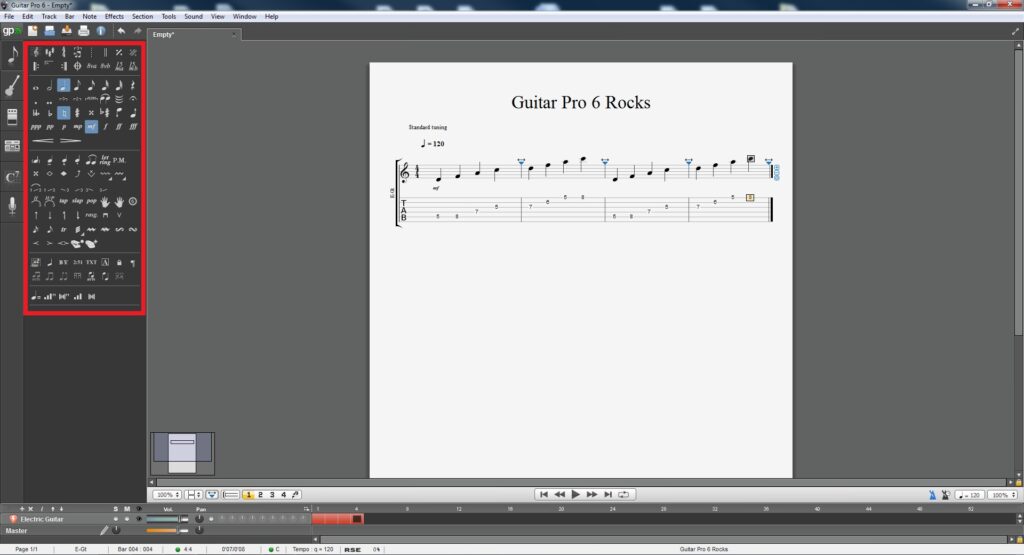Open the Sound menu

point(193,16)
